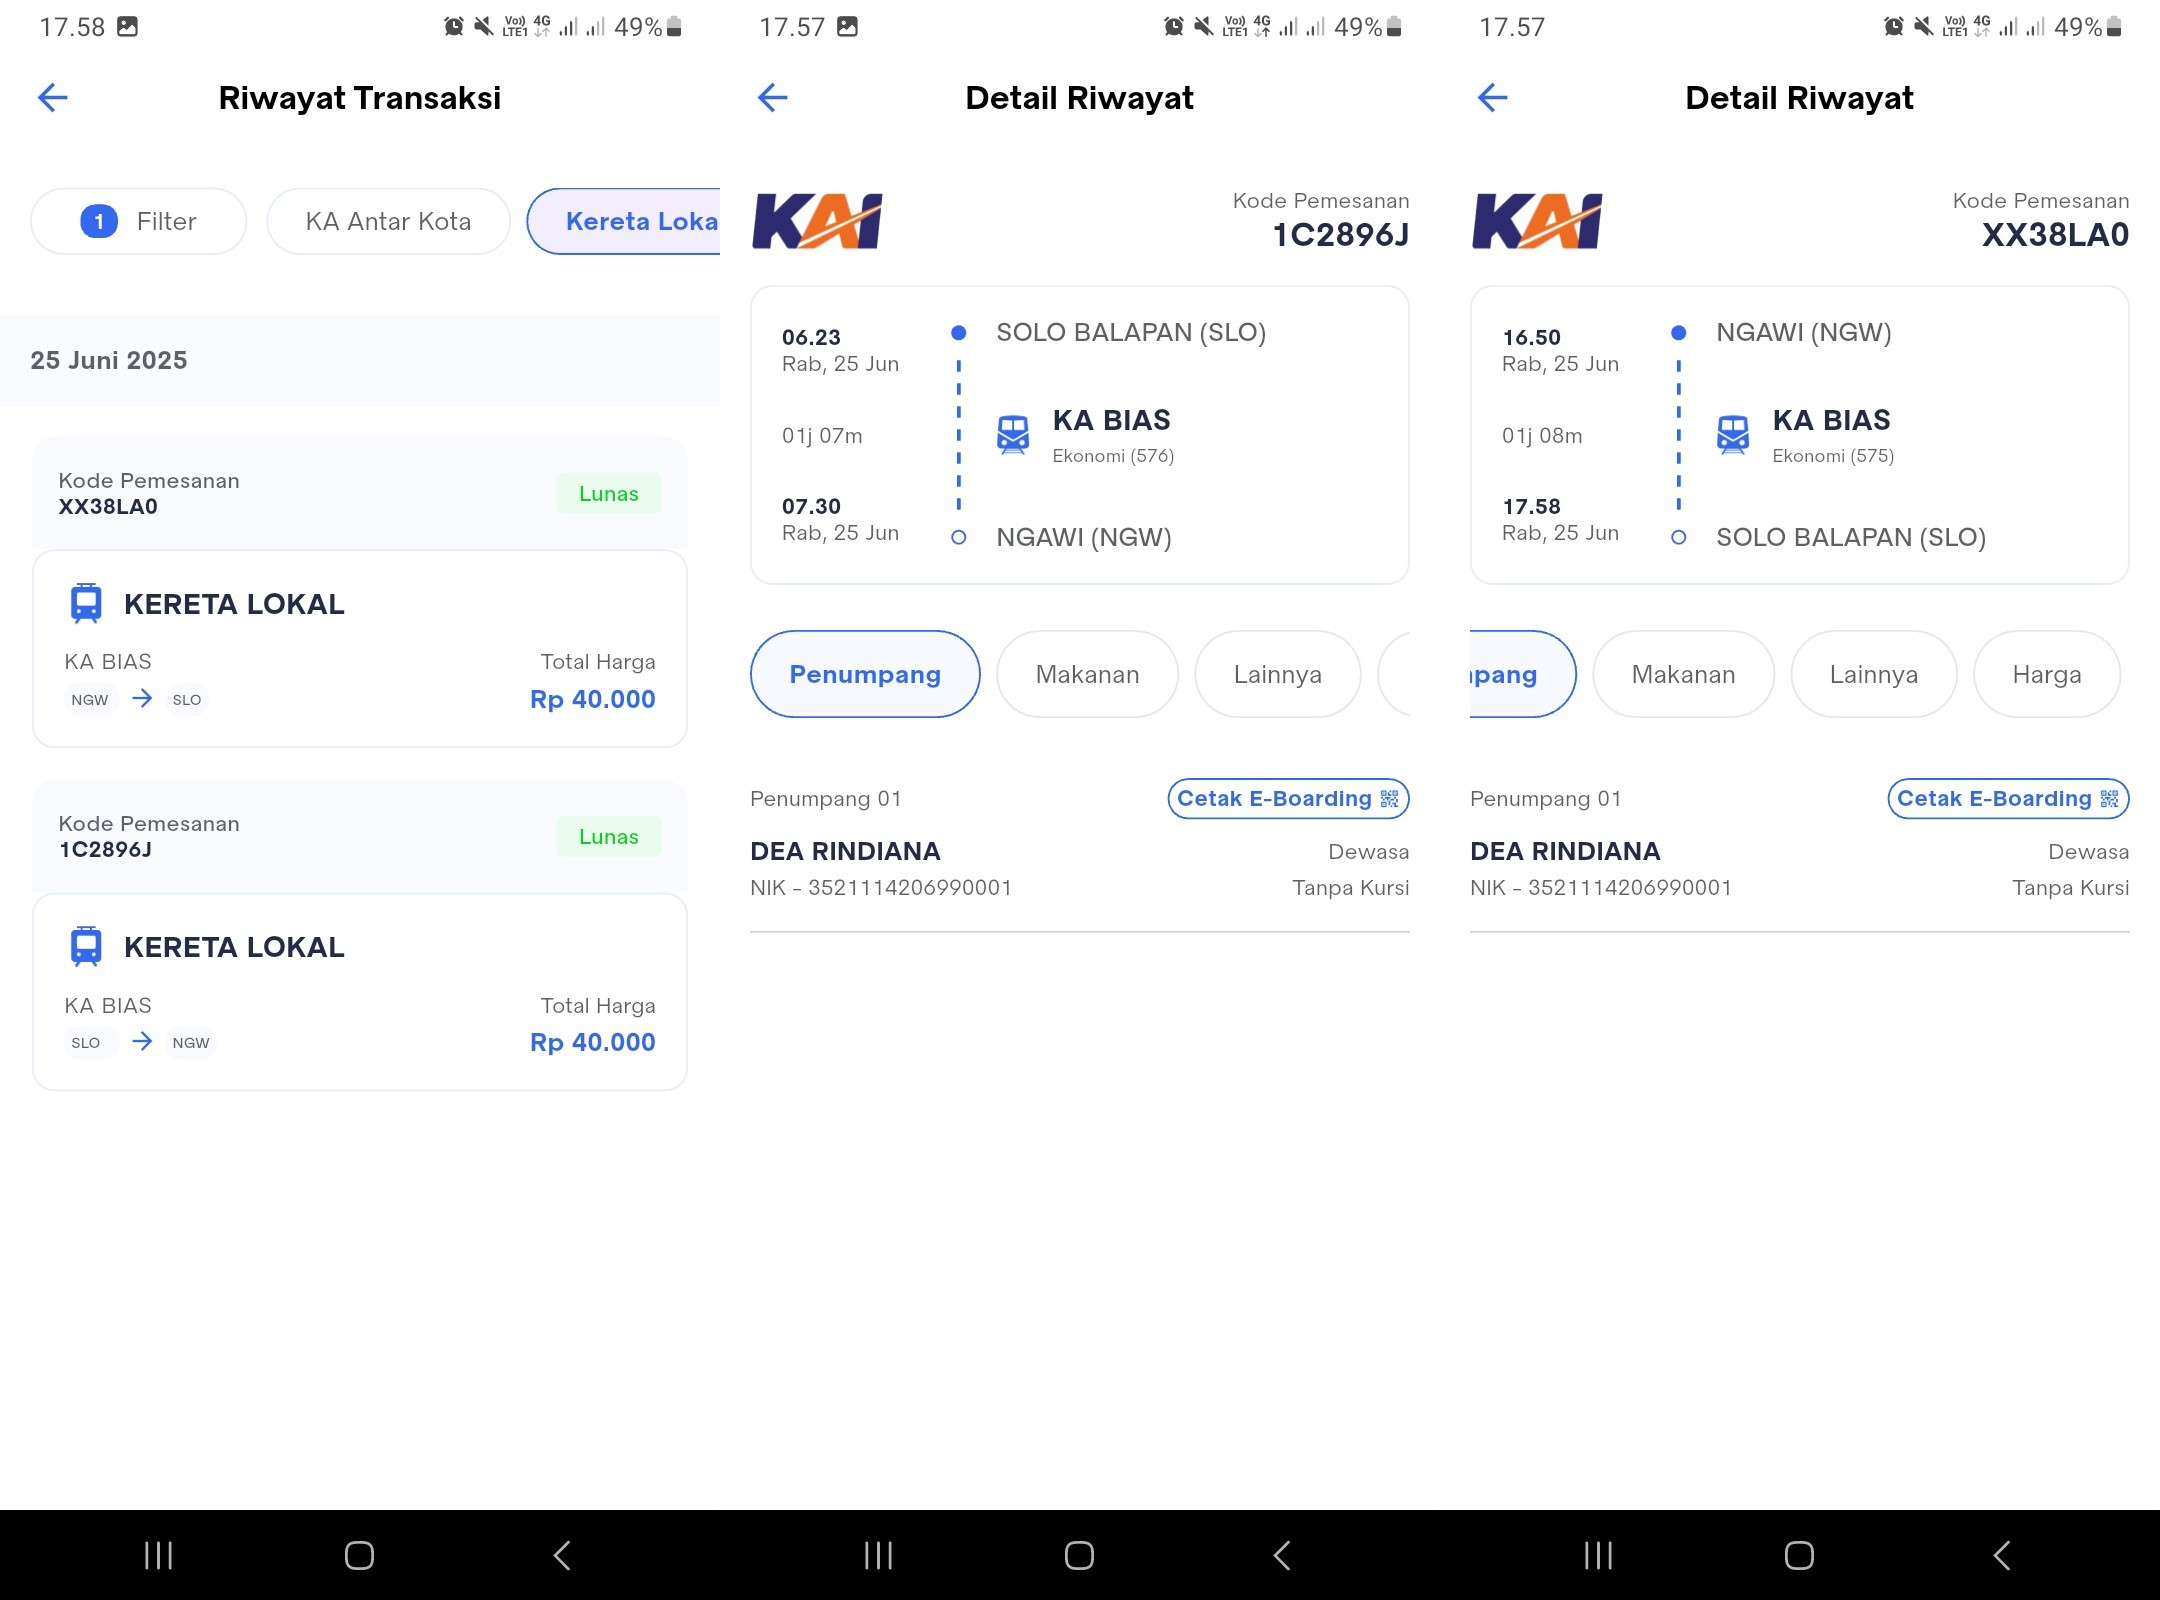Tap Android home button on the middle screen
This screenshot has width=2160, height=1600.
coord(1079,1555)
